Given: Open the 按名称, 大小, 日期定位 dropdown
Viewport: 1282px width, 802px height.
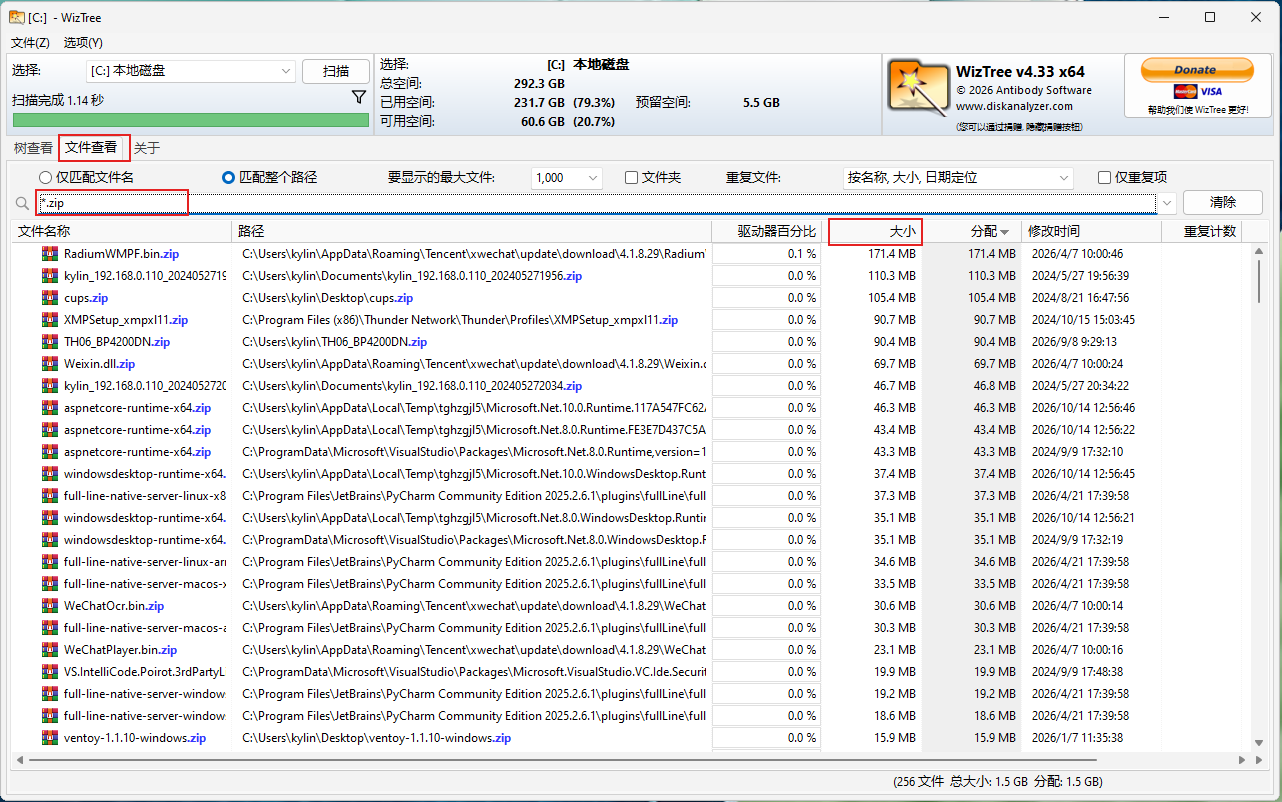Looking at the screenshot, I should click(957, 178).
